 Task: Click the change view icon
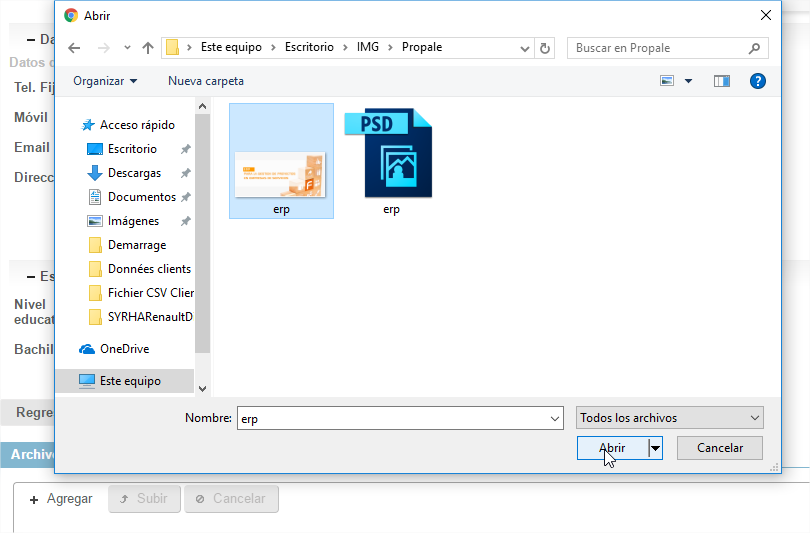click(x=667, y=81)
